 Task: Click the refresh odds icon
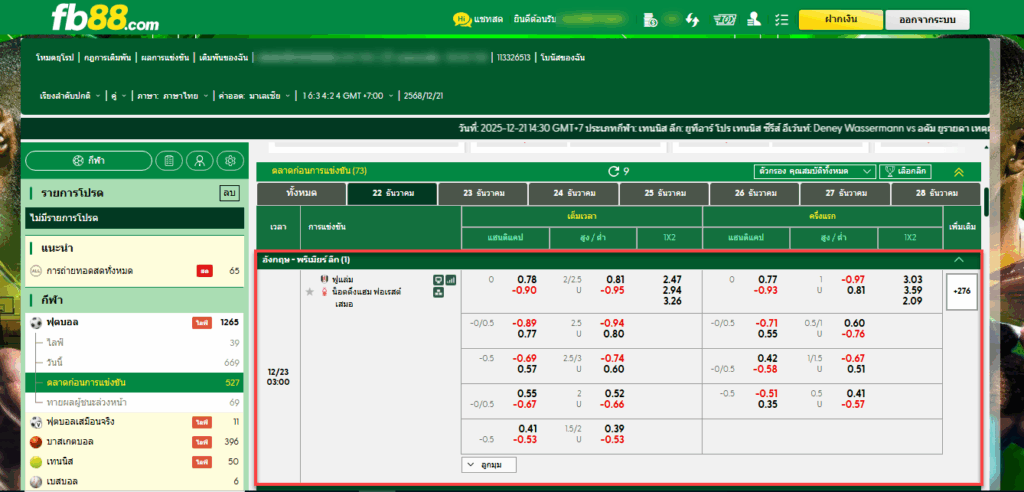pyautogui.click(x=613, y=171)
